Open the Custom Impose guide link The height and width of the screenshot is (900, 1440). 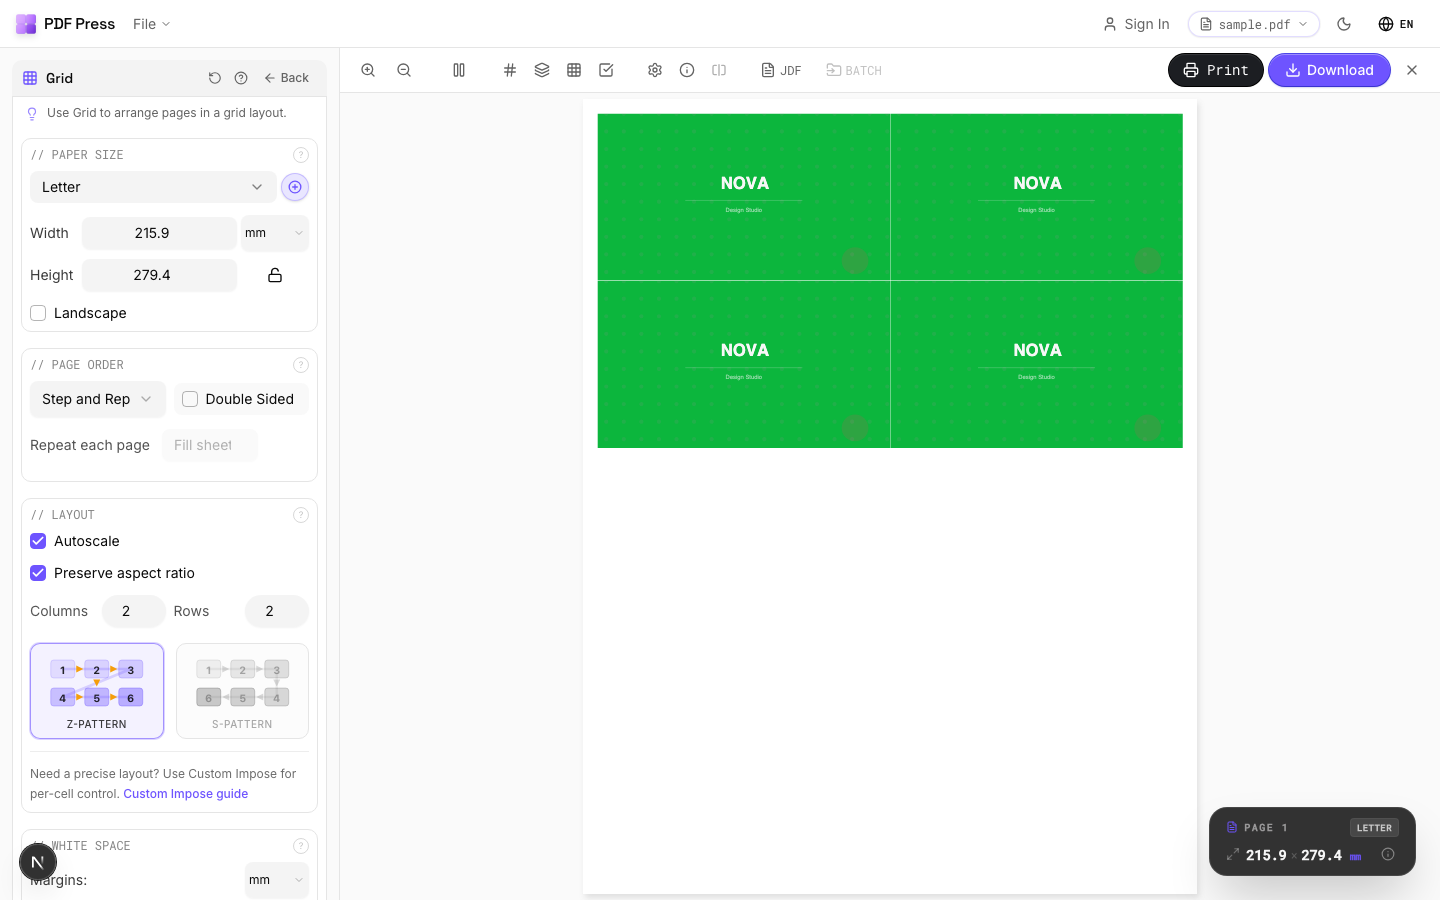186,794
